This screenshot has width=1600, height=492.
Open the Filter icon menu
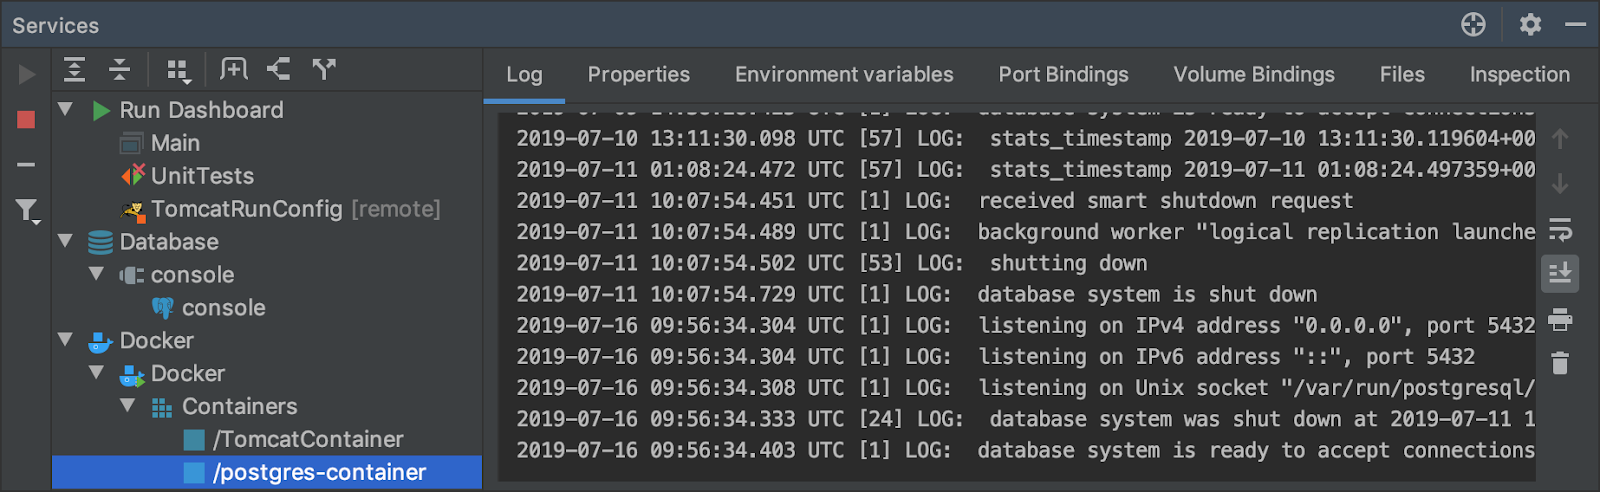pyautogui.click(x=27, y=210)
